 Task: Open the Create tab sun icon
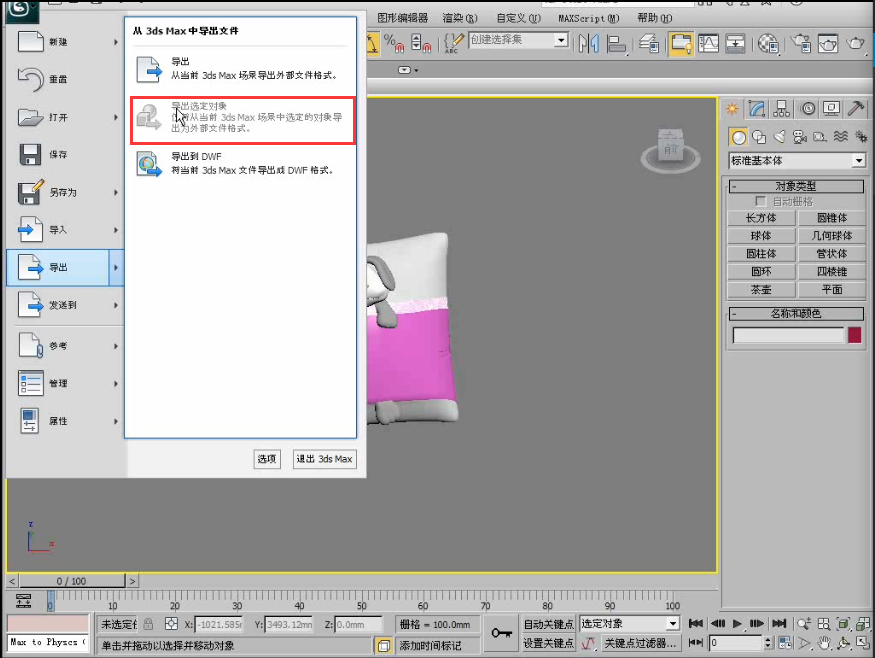pyautogui.click(x=732, y=109)
